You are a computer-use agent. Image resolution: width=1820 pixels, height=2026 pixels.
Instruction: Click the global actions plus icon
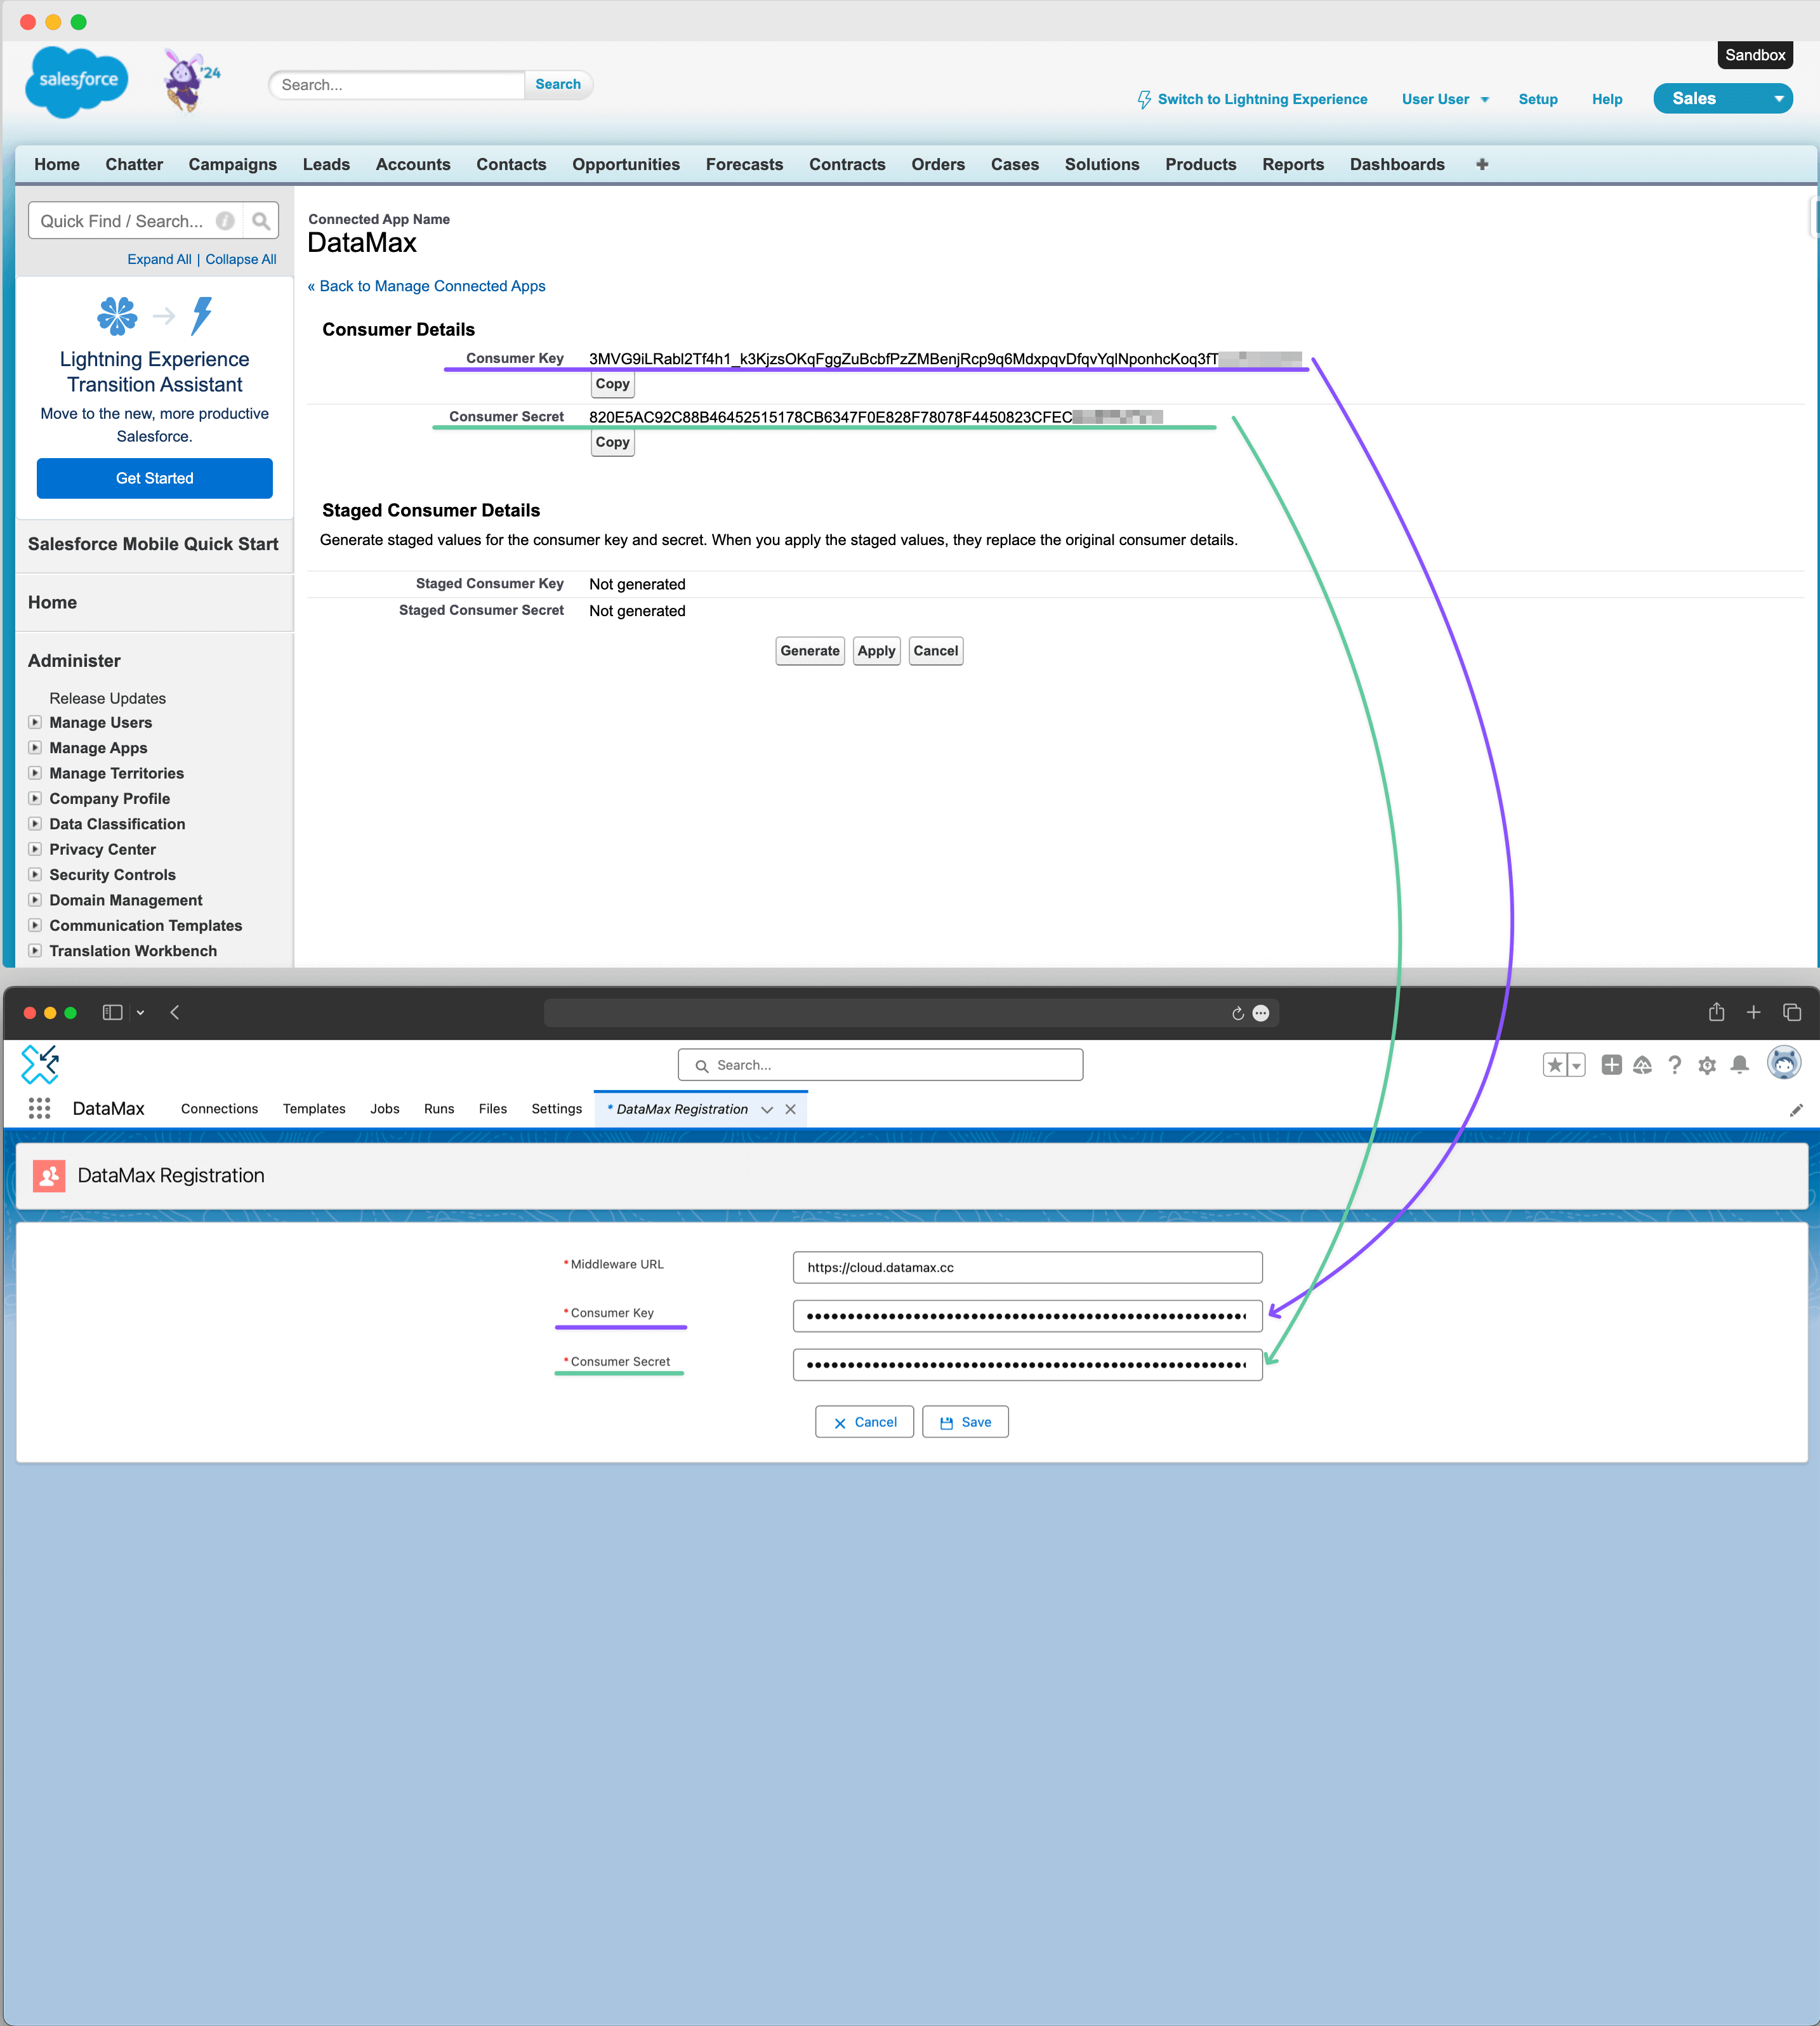[1611, 1065]
